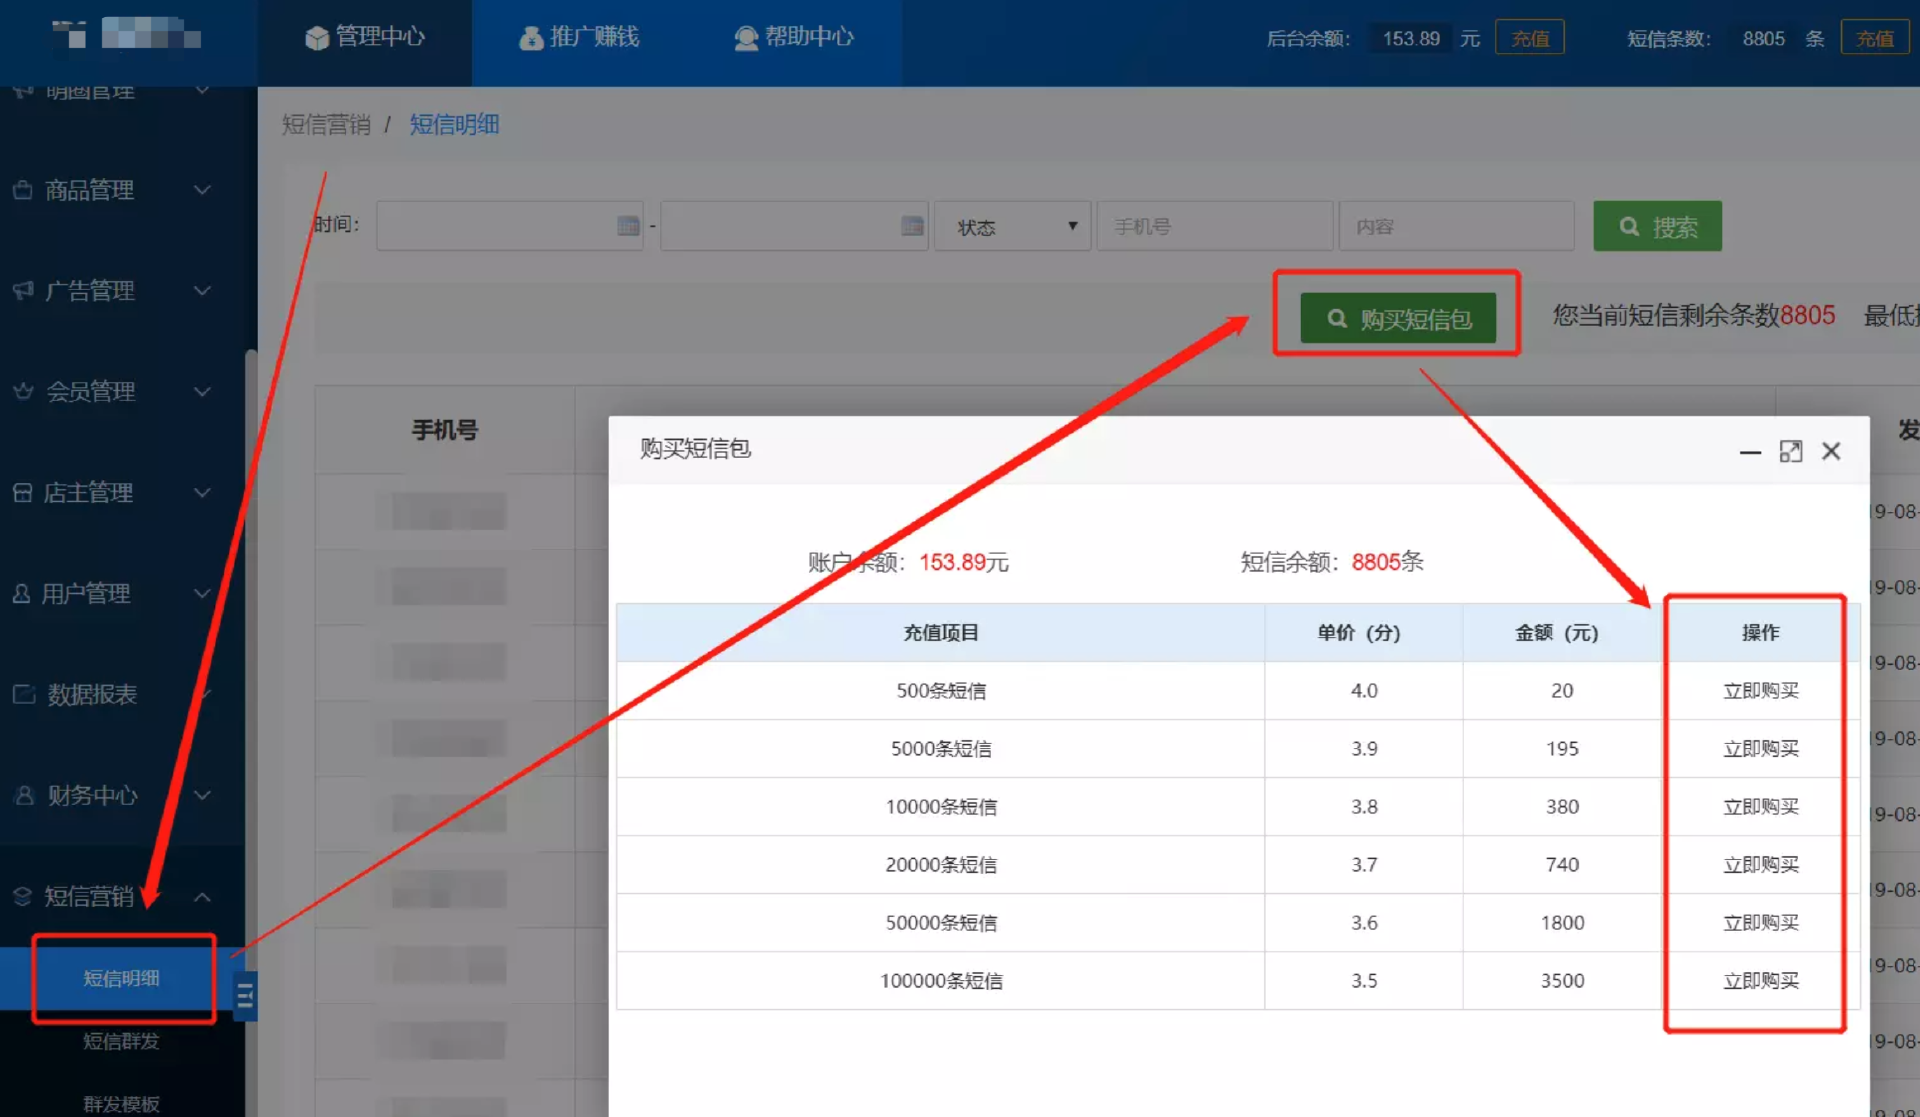Click 立即购买 for 100000条短信 package
This screenshot has height=1117, width=1920.
(1760, 981)
